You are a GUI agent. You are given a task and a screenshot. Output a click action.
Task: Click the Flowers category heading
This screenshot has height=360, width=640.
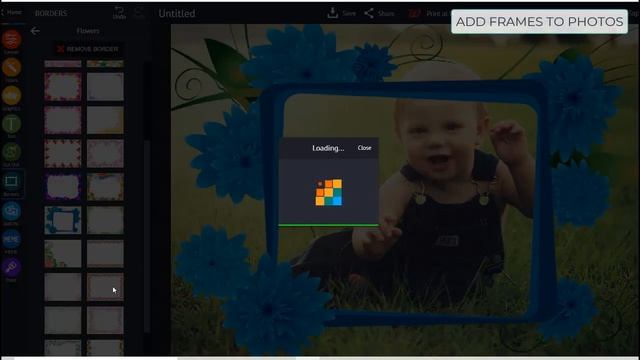(x=88, y=31)
